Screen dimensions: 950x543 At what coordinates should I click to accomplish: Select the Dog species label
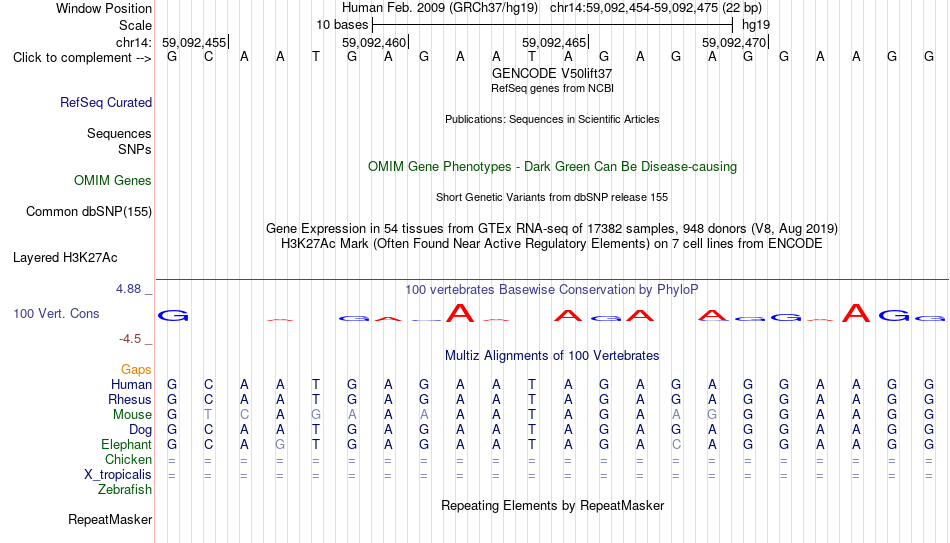pos(140,430)
